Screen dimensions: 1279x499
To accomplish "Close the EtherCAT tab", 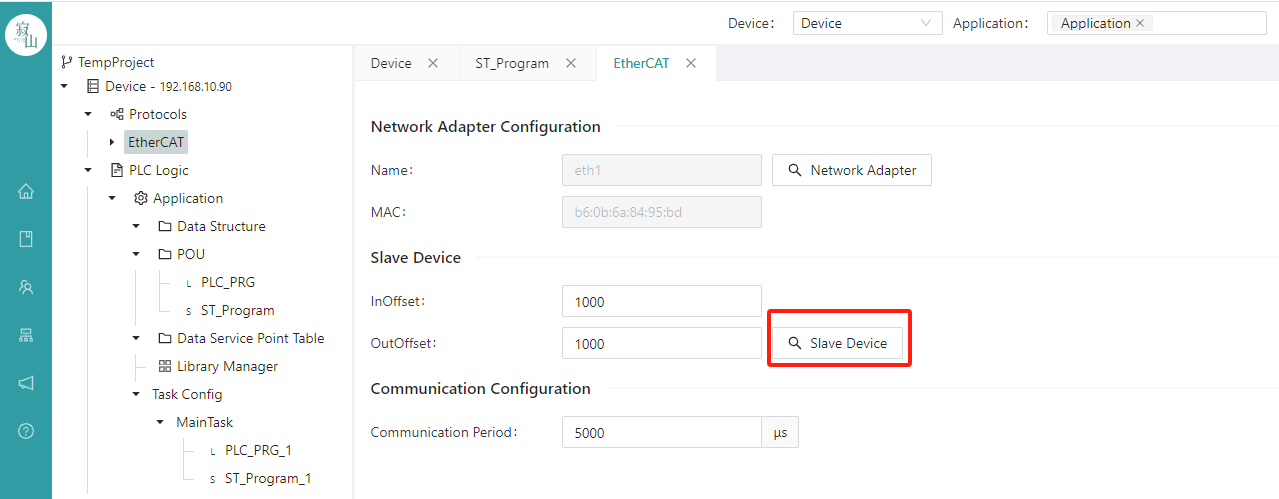I will [x=691, y=63].
